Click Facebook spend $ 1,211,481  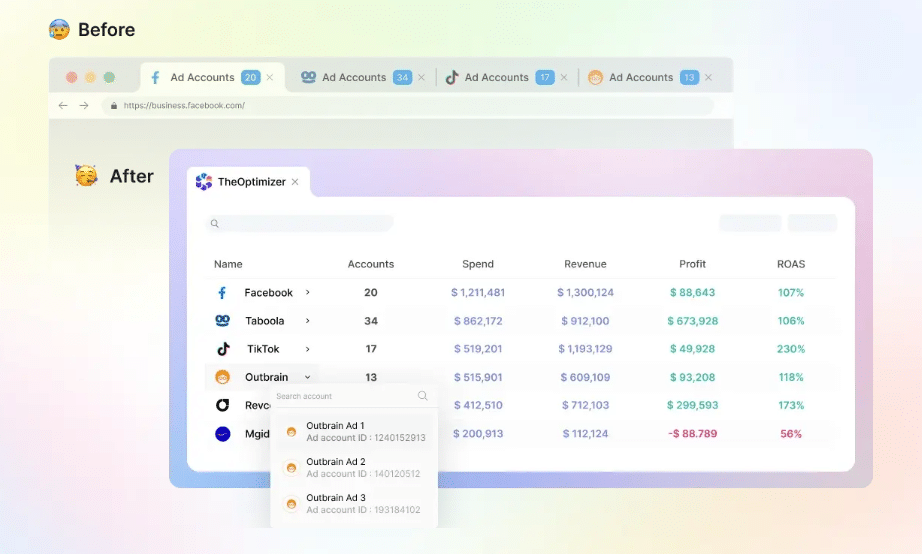click(x=478, y=292)
